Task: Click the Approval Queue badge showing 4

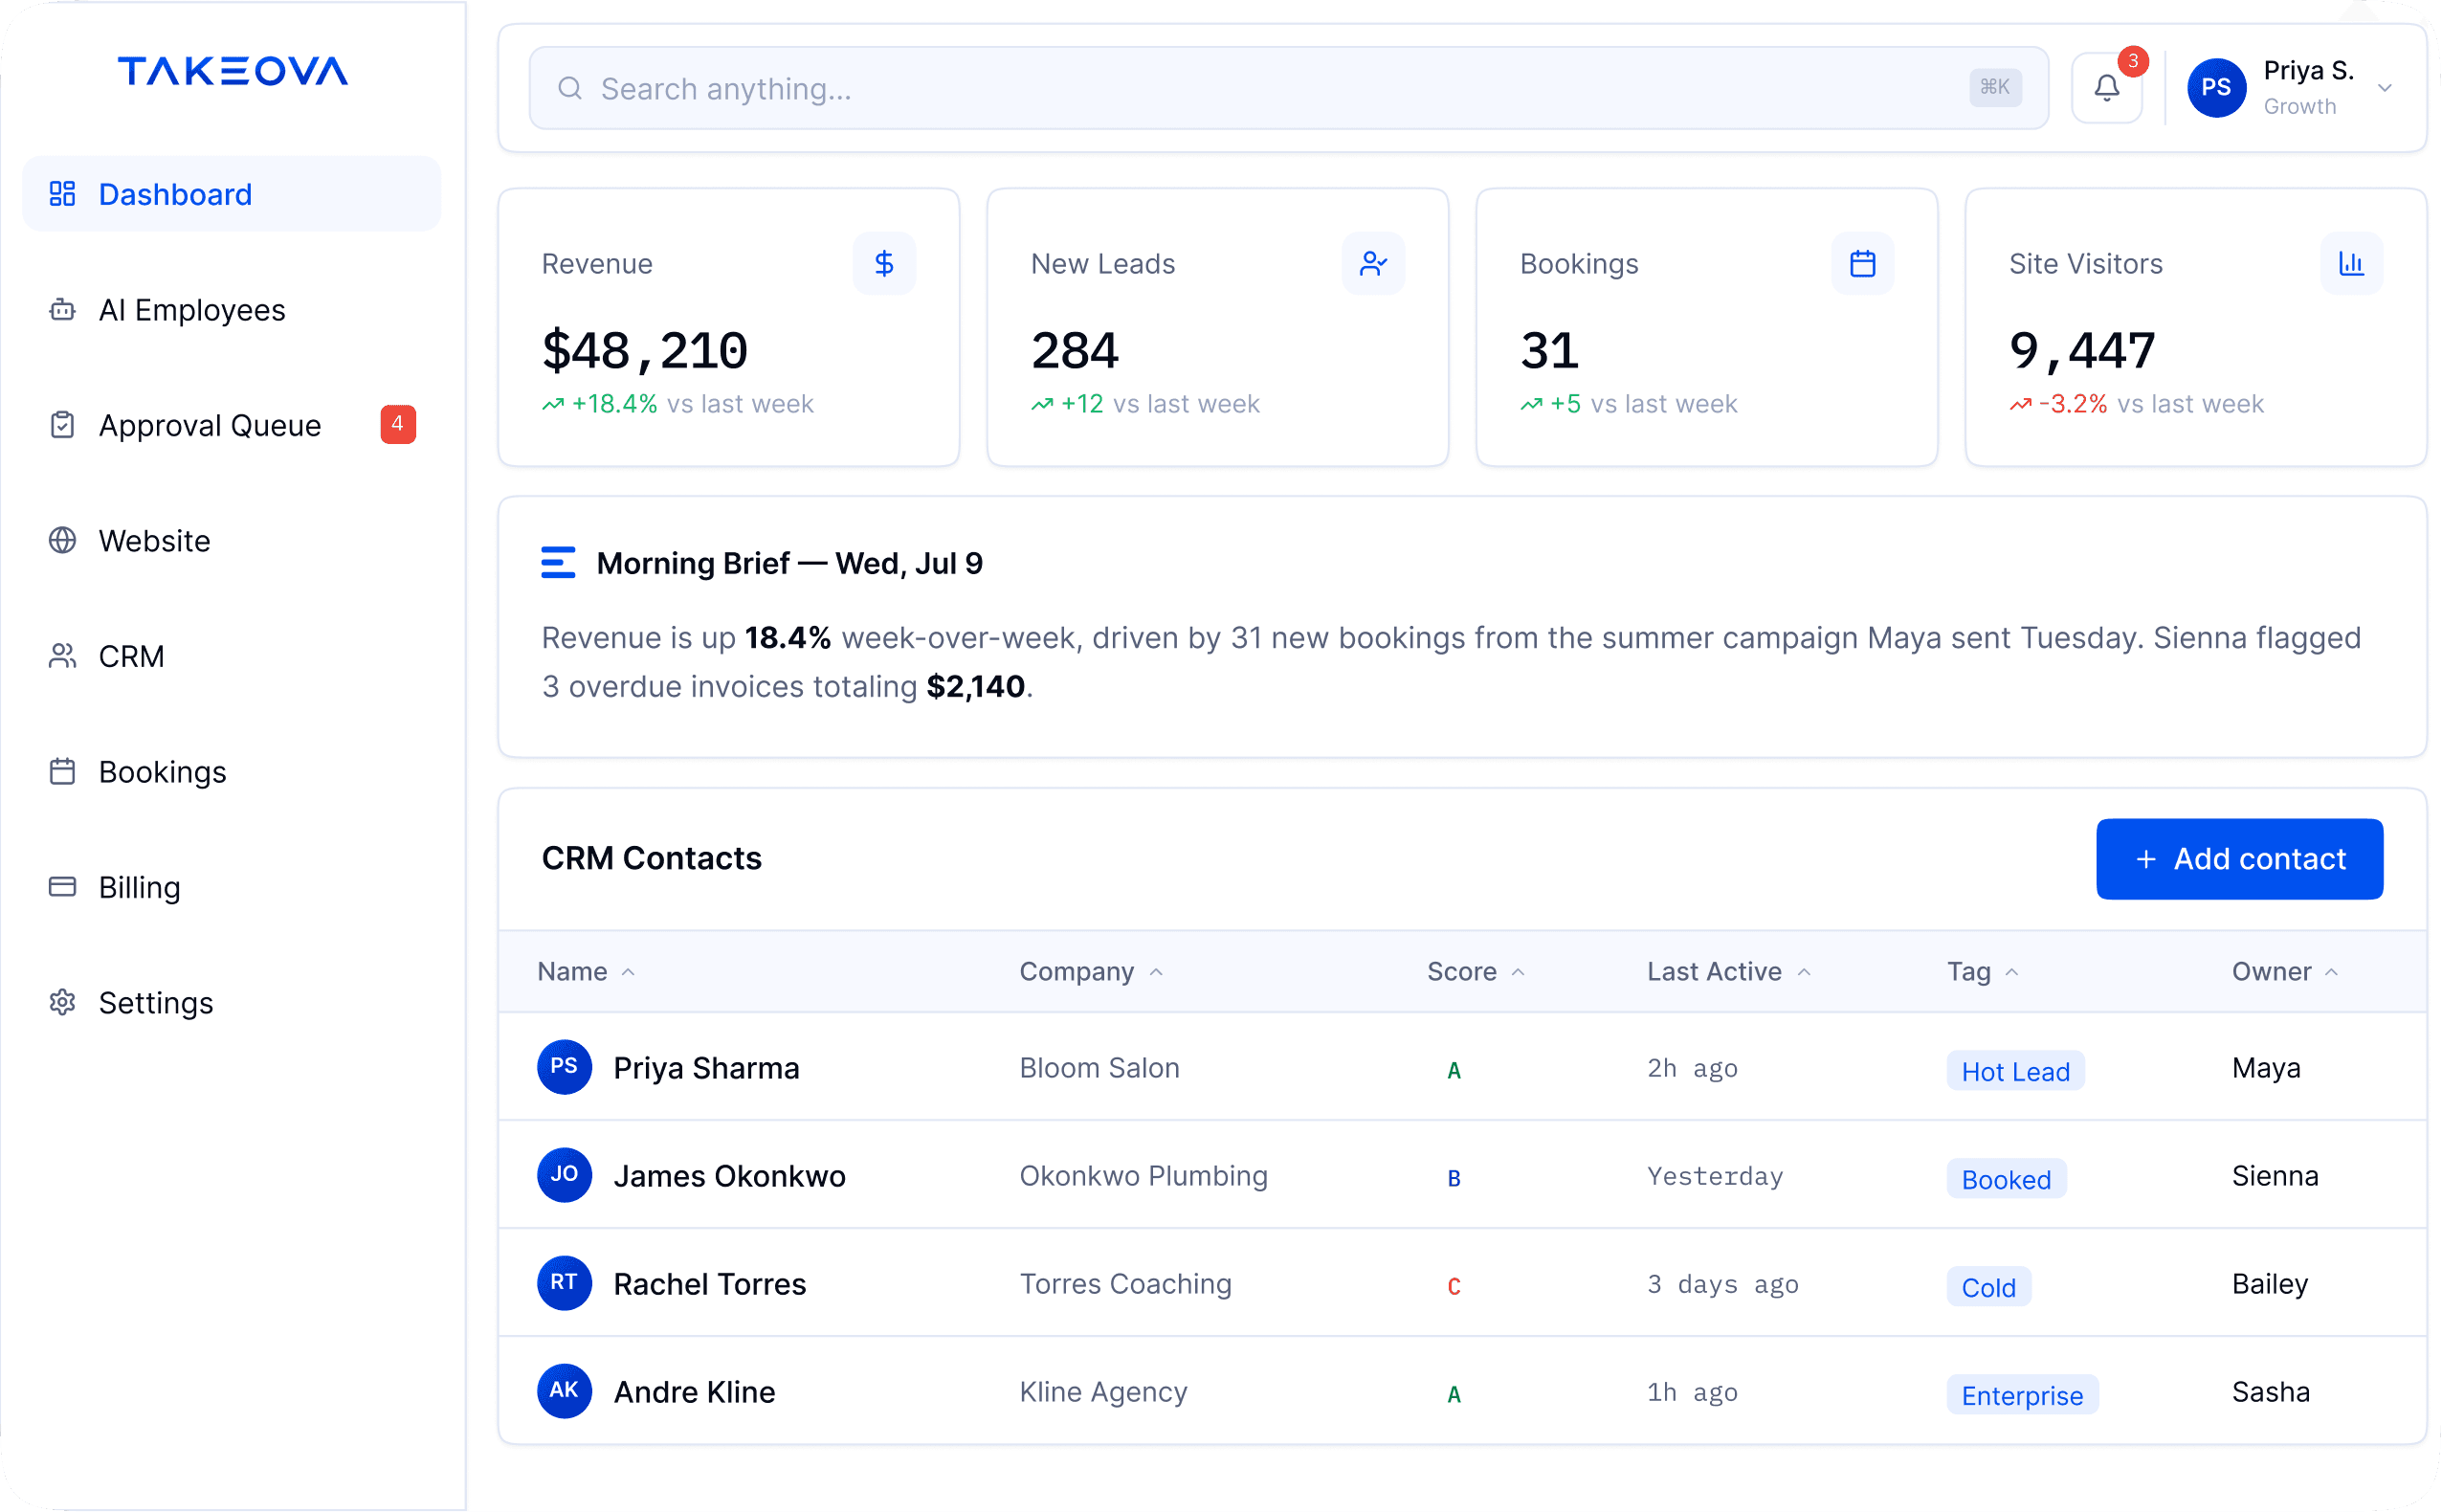Action: 398,425
